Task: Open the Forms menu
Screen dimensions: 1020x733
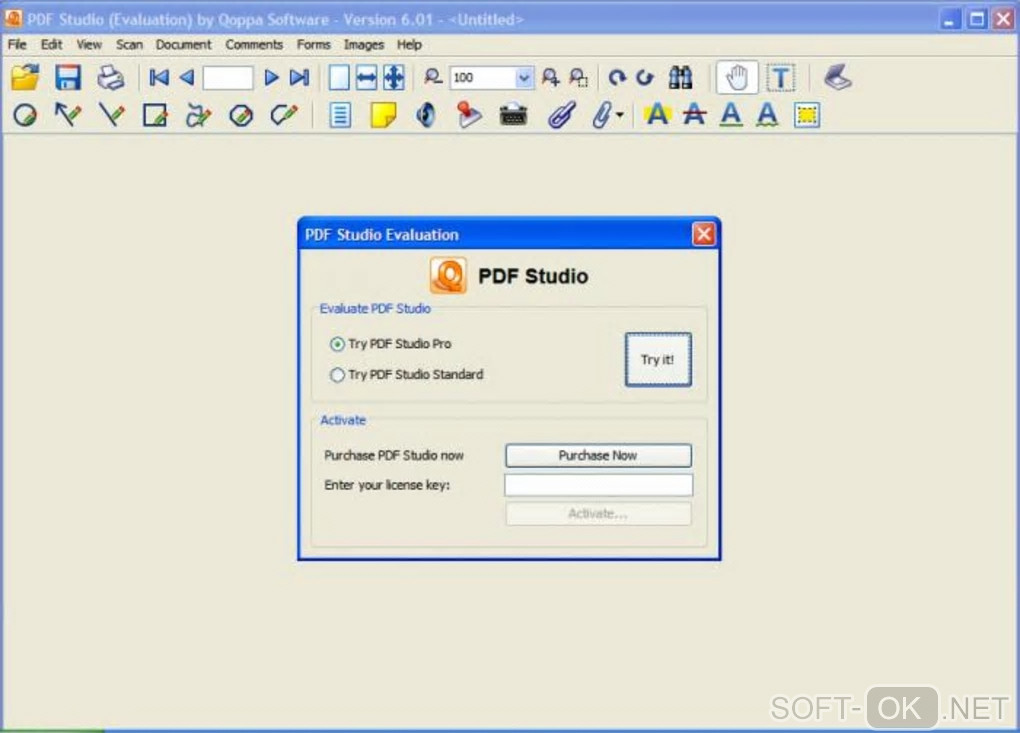Action: click(314, 44)
